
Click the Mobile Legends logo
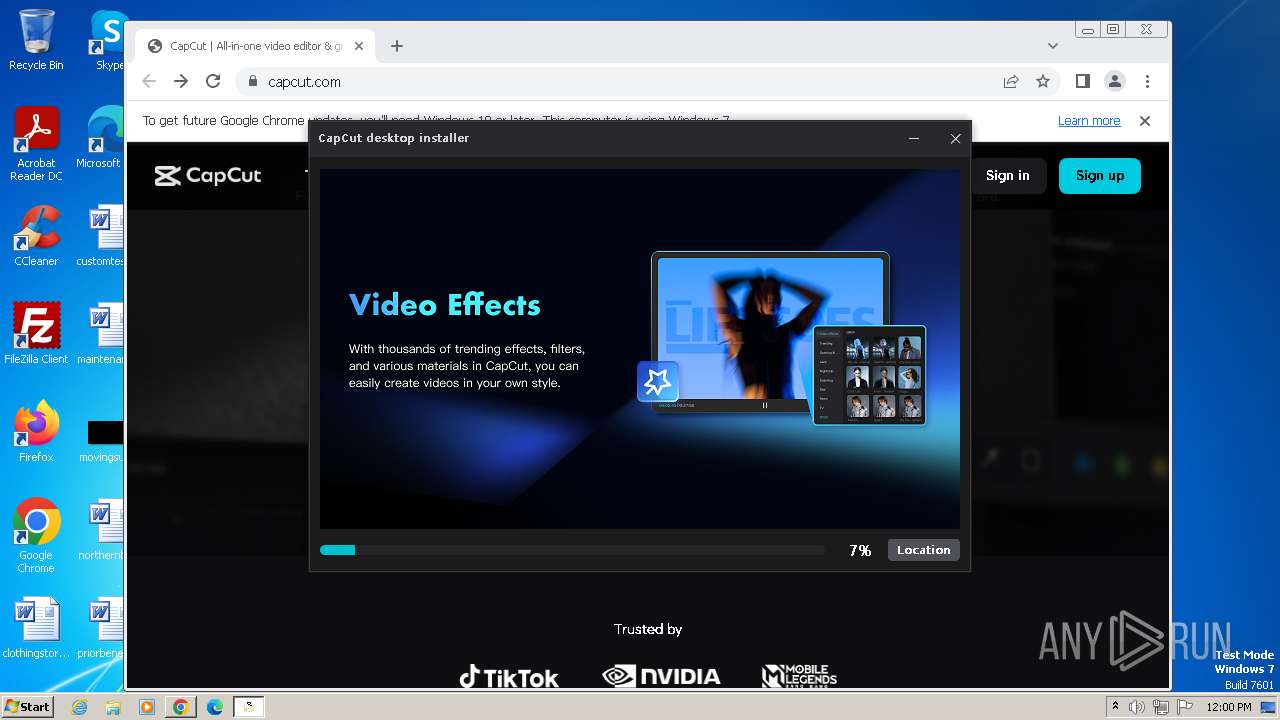[799, 676]
